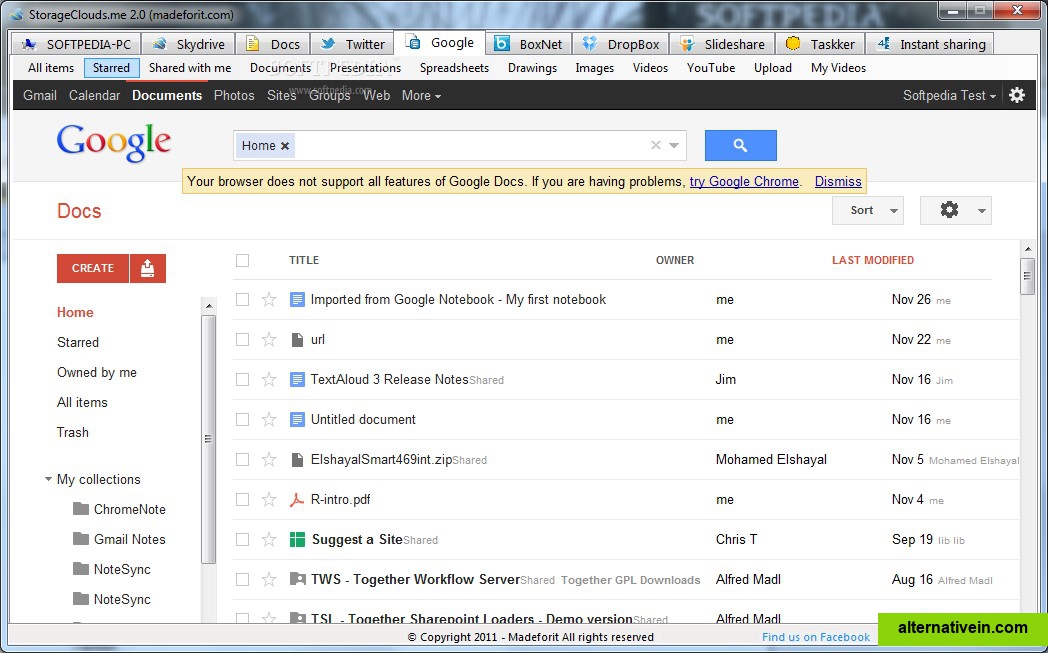The height and width of the screenshot is (653, 1048).
Task: Click the R-intro.pdf file icon
Action: [297, 500]
